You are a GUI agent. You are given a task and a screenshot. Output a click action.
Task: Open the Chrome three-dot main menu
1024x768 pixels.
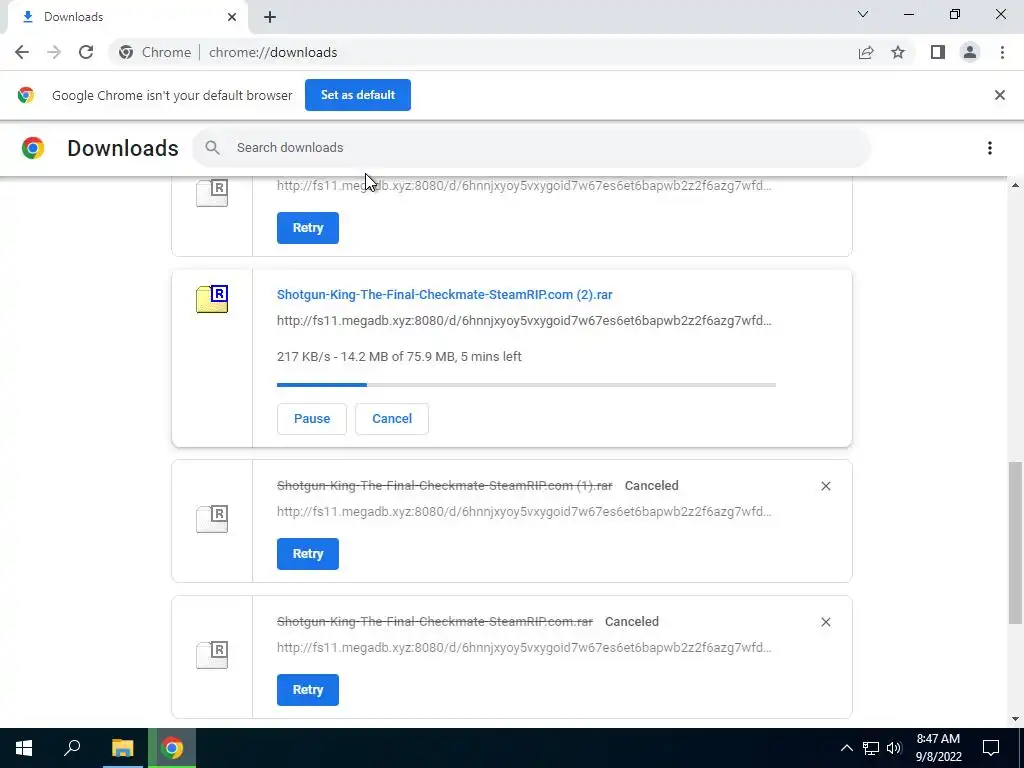coord(1002,52)
